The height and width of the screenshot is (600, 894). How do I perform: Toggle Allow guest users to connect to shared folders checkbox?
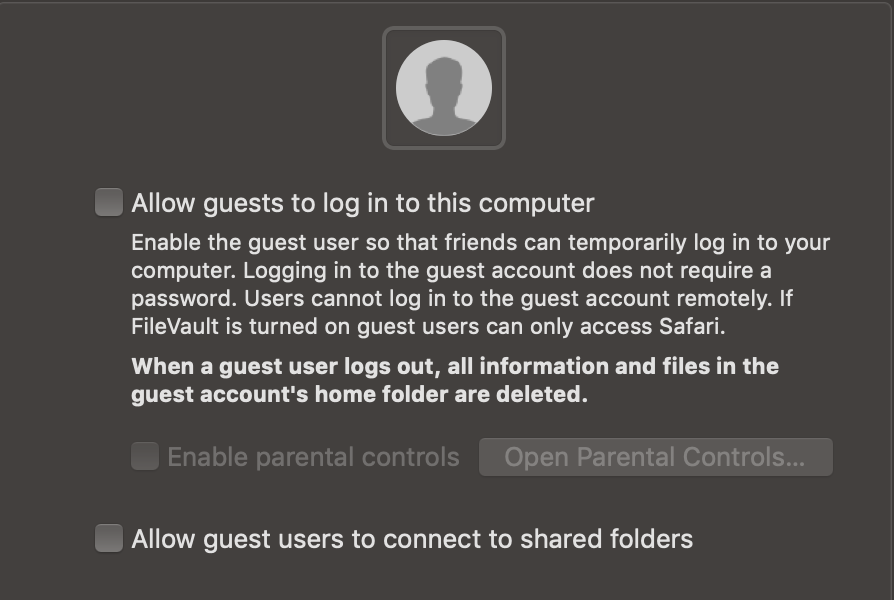tap(109, 539)
